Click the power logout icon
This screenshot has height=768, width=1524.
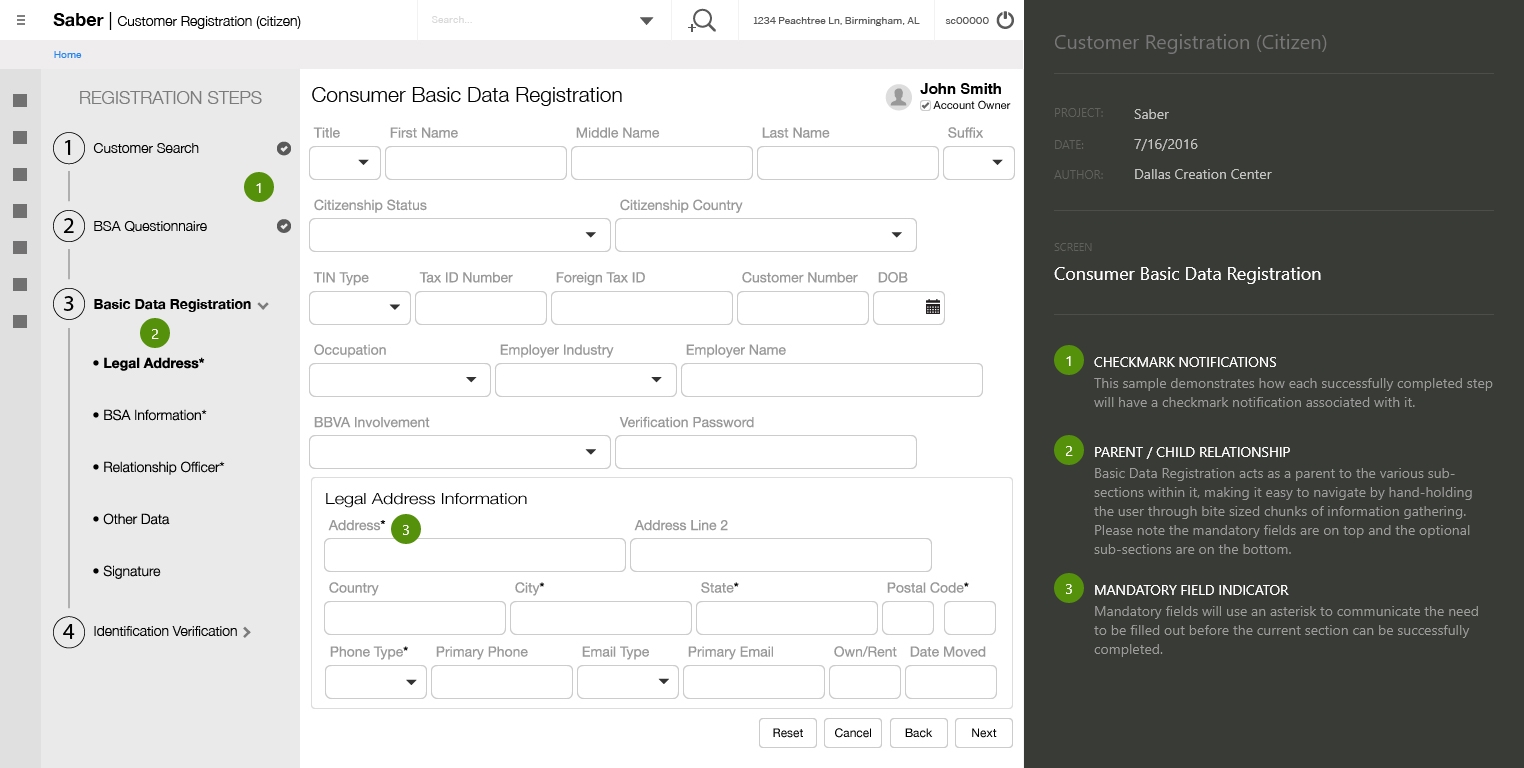[1005, 20]
